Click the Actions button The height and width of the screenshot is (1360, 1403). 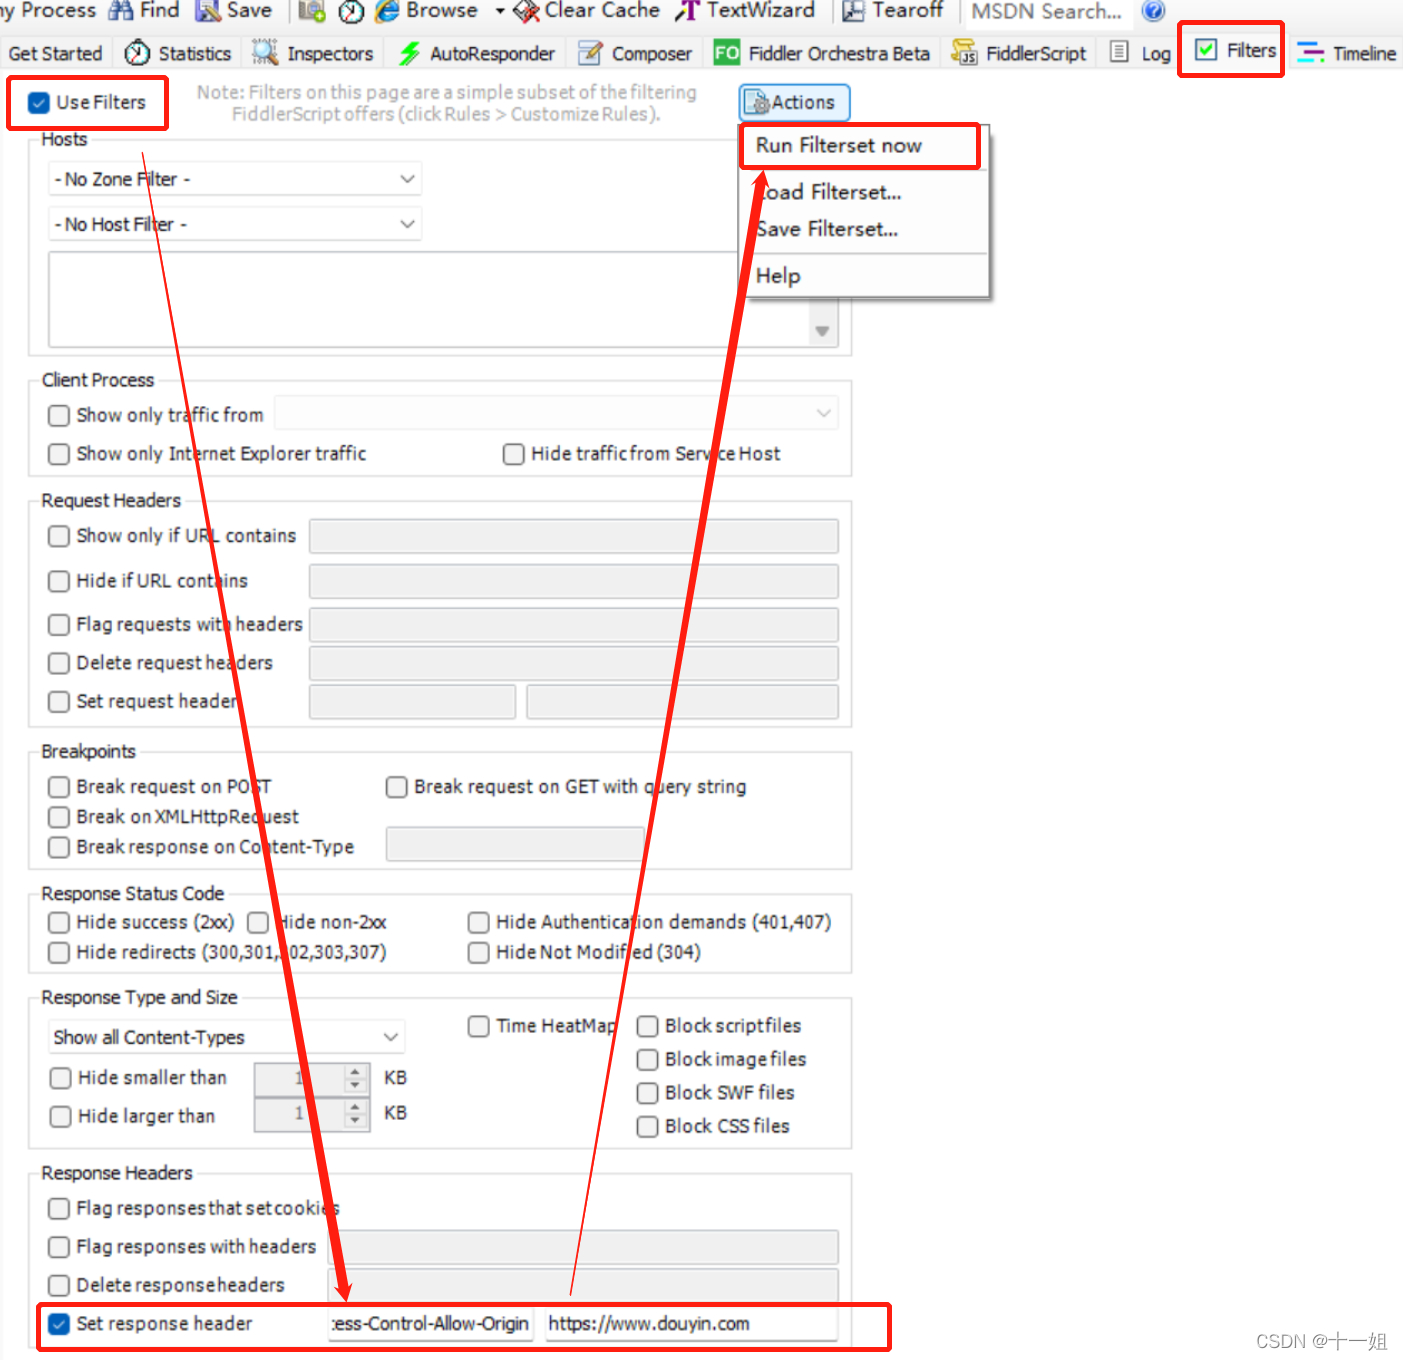pos(794,102)
